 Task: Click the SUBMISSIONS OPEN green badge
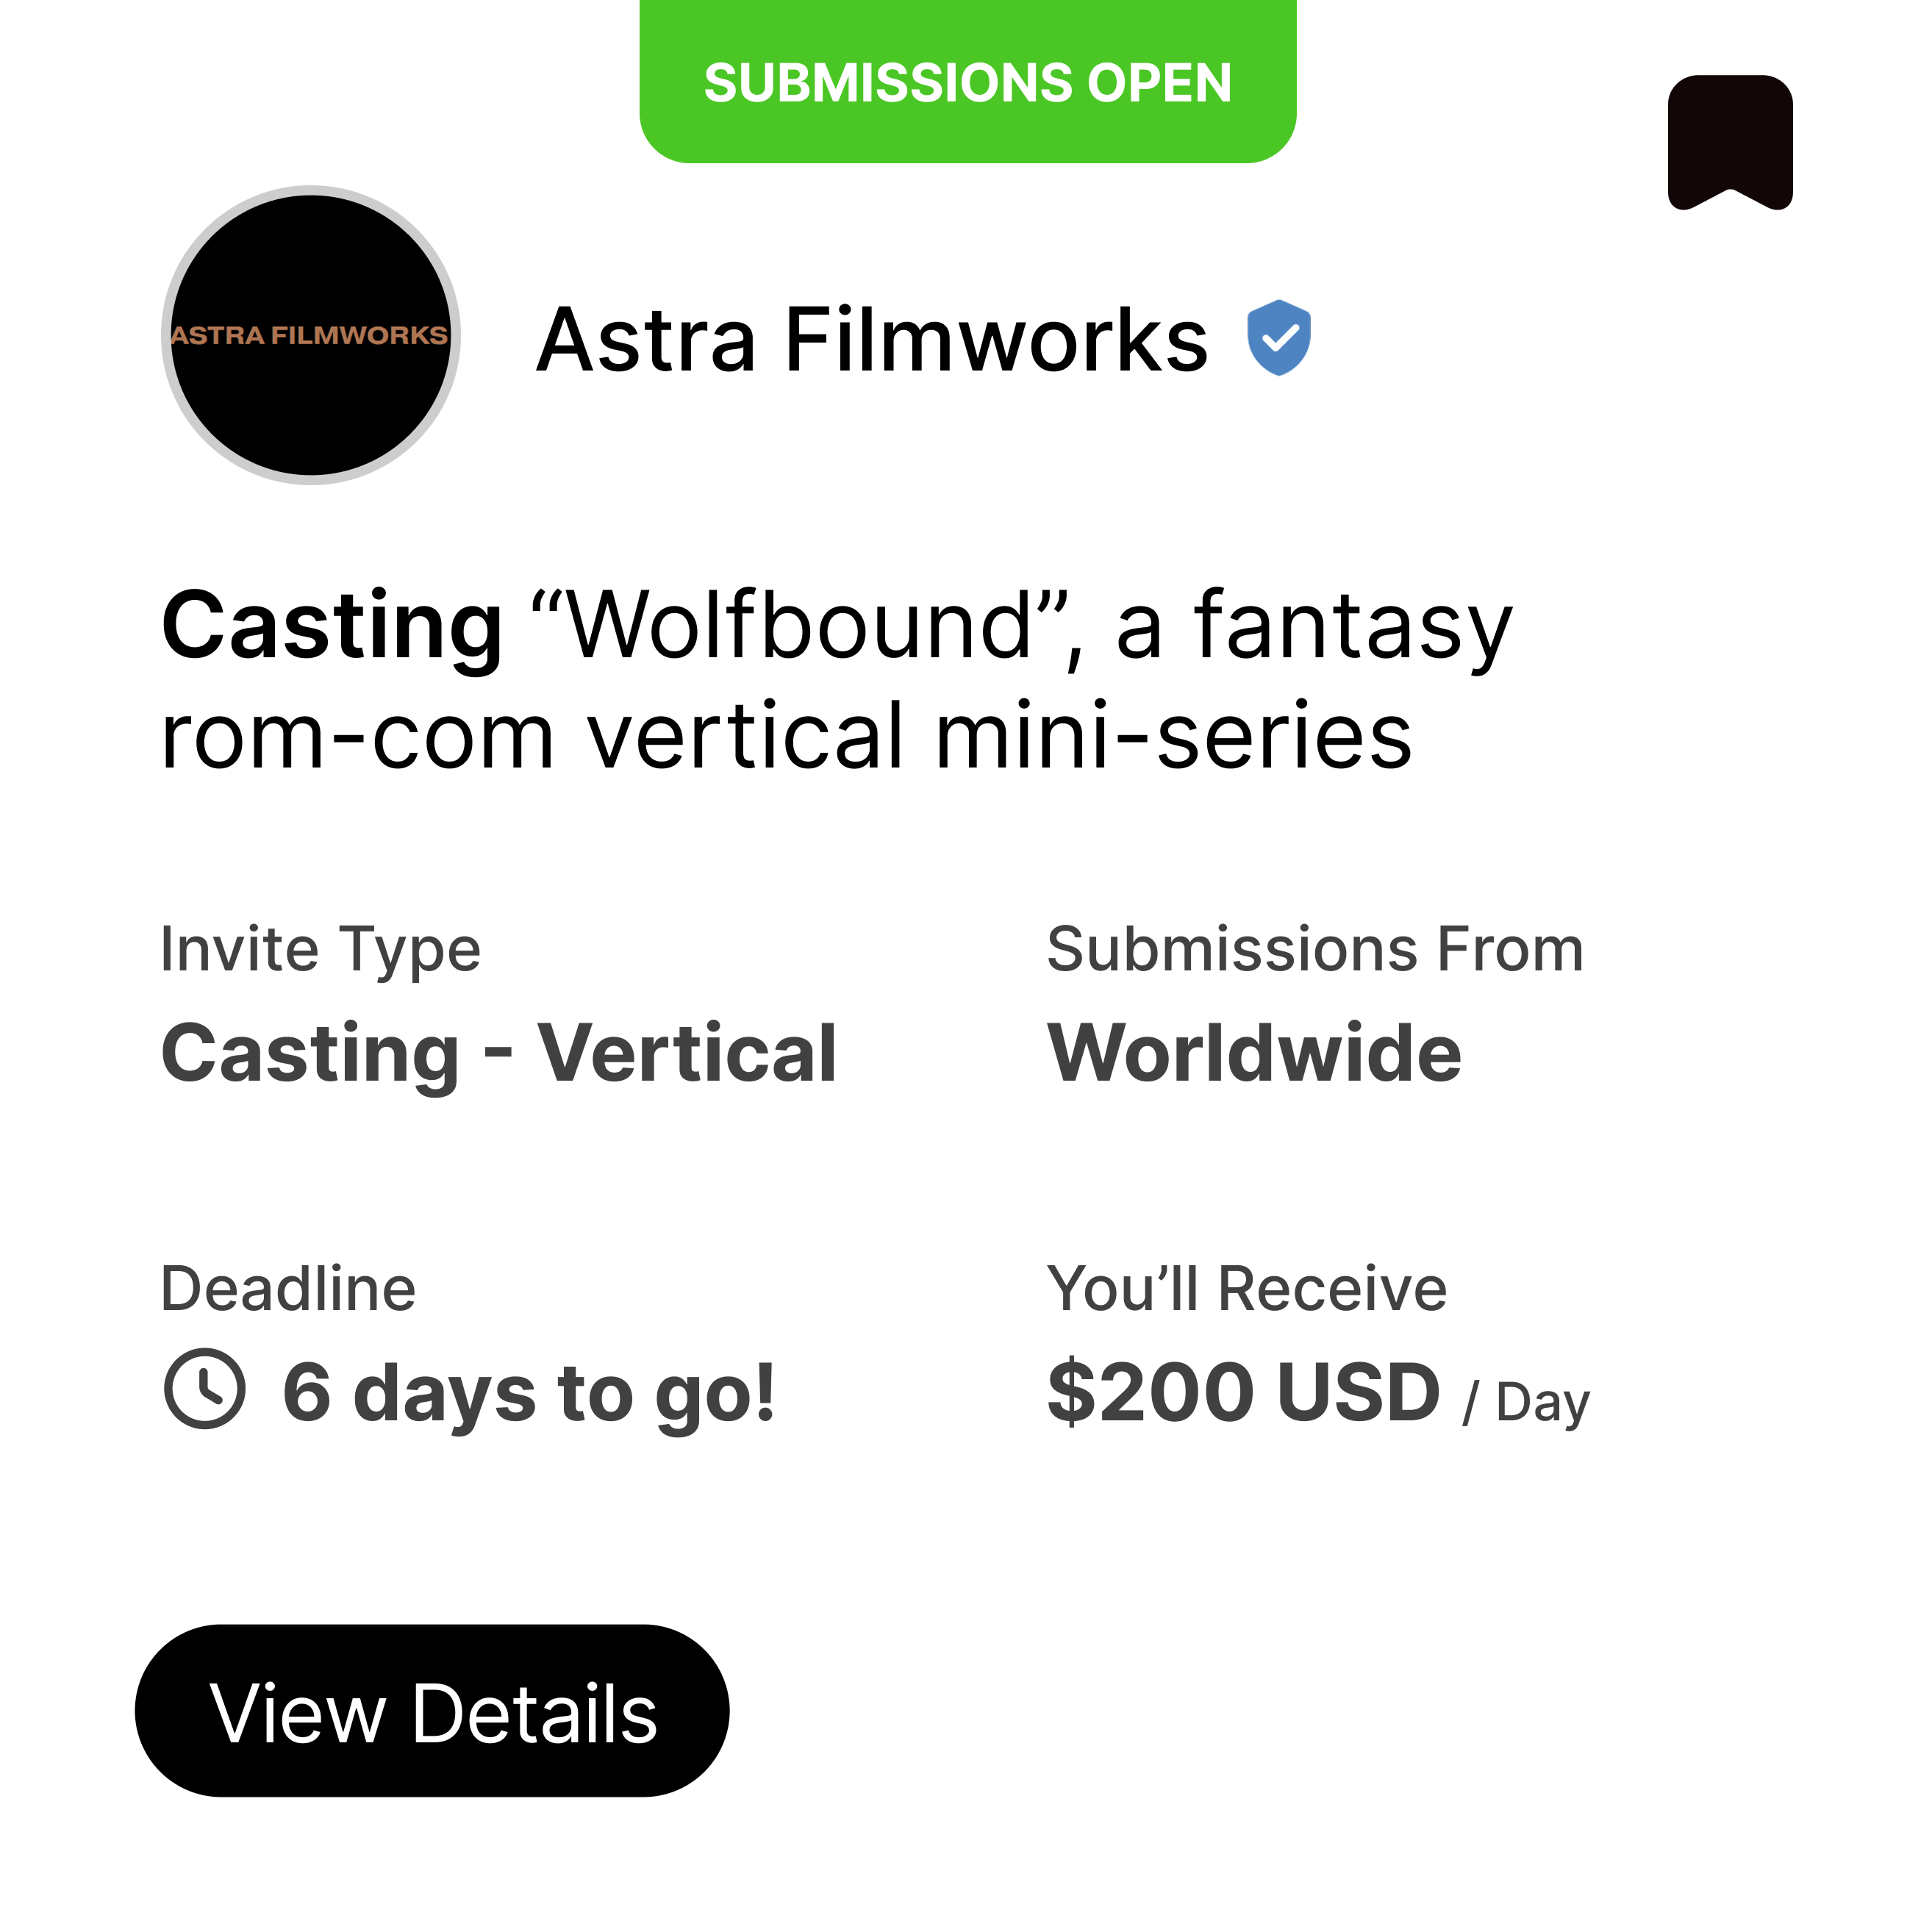coord(967,81)
